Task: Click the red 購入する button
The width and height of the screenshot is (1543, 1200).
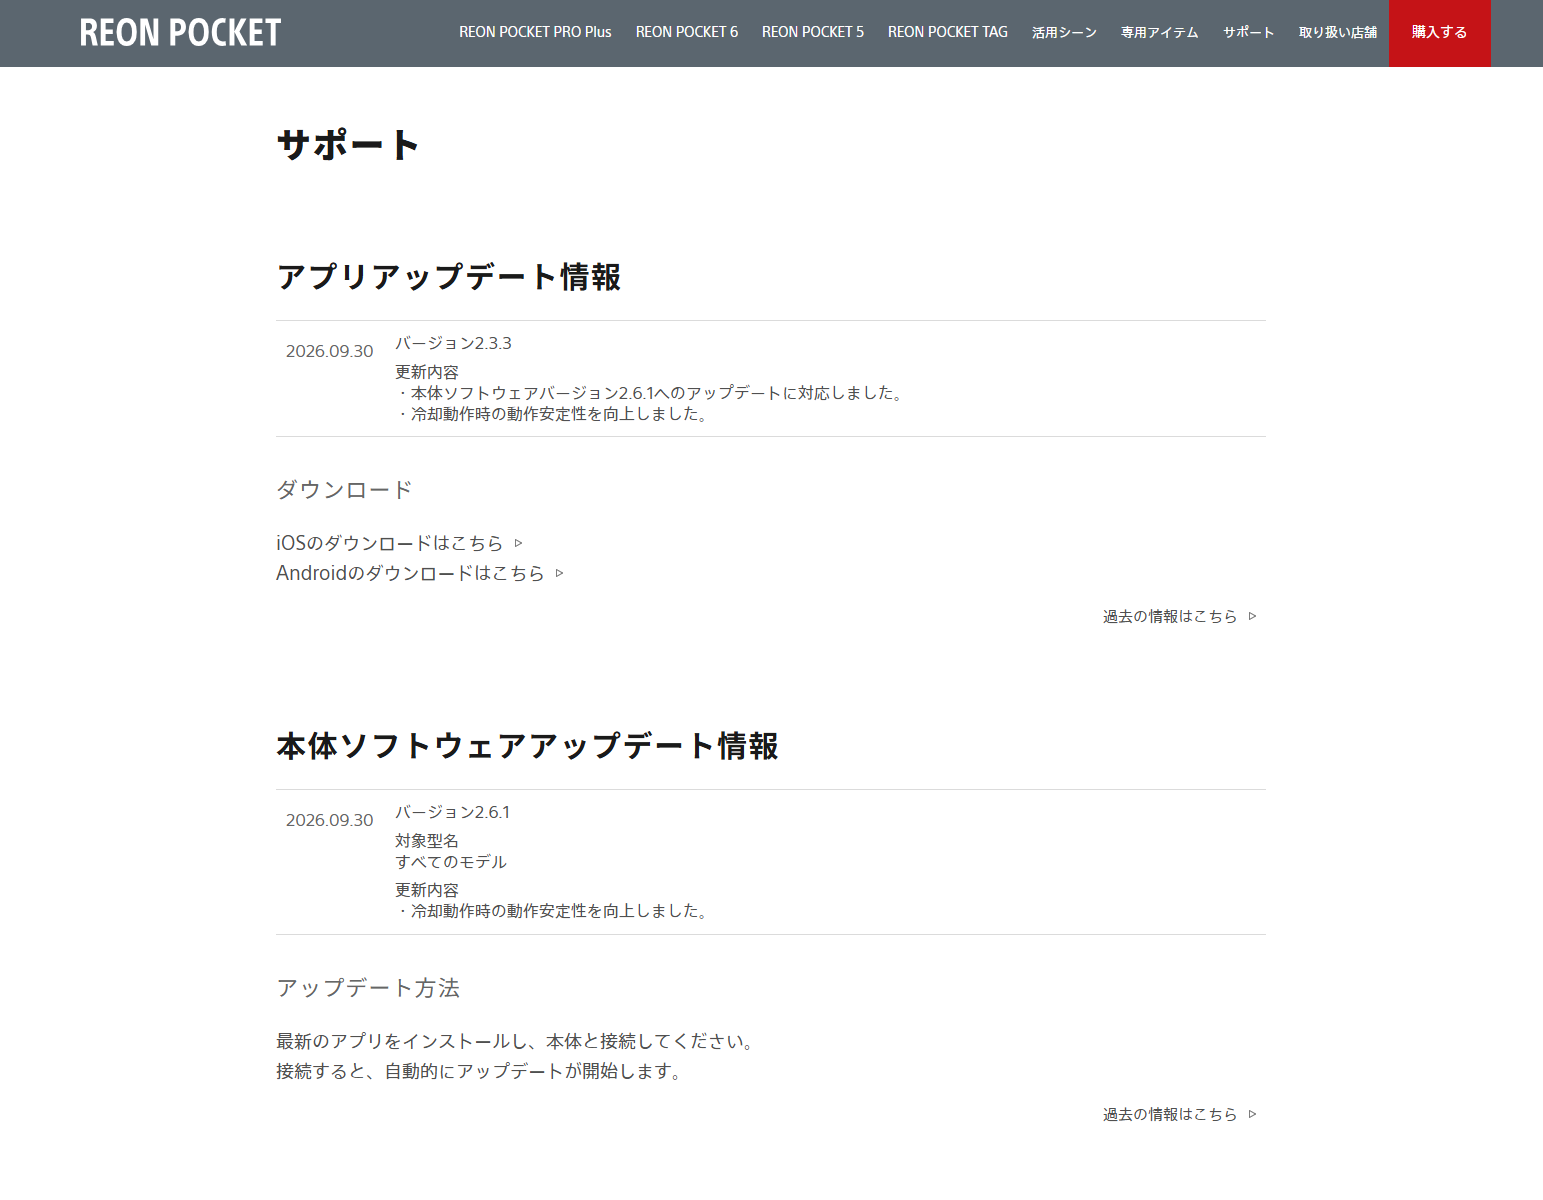Action: point(1440,33)
